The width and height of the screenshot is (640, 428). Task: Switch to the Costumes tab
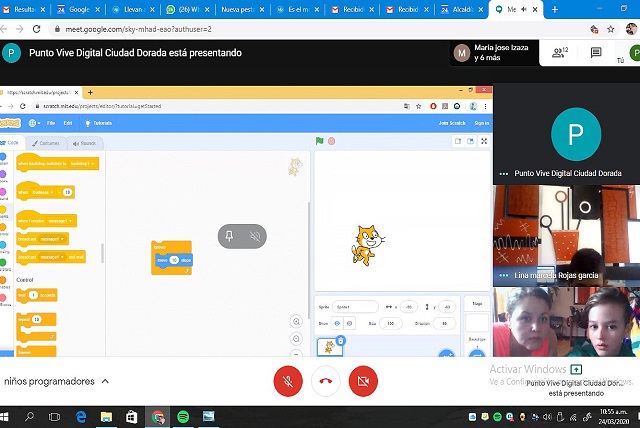46,143
